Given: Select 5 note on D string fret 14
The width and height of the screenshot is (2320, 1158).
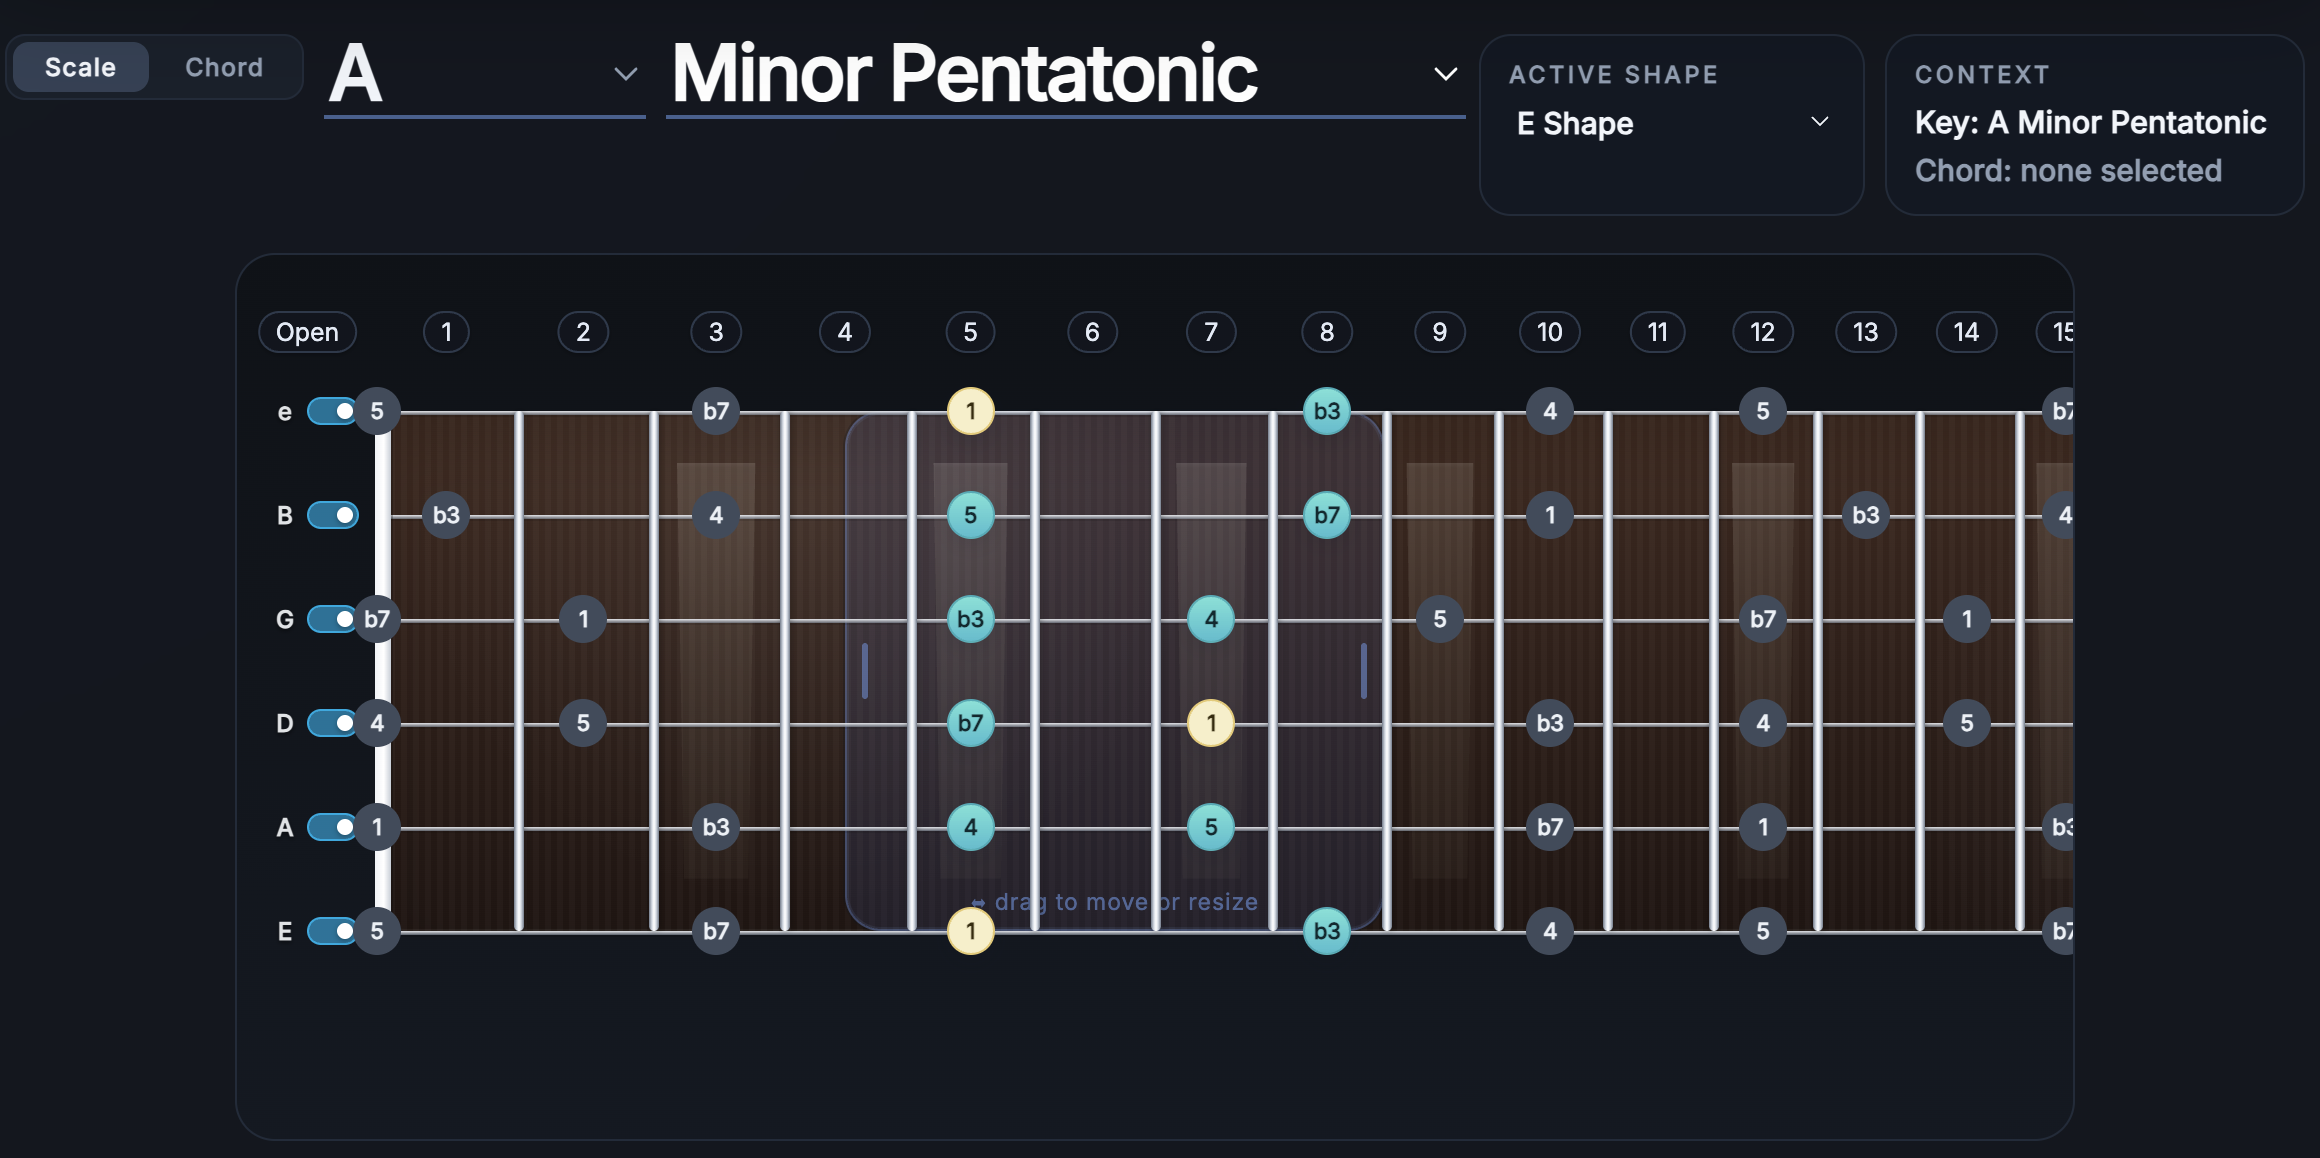Looking at the screenshot, I should (1967, 723).
